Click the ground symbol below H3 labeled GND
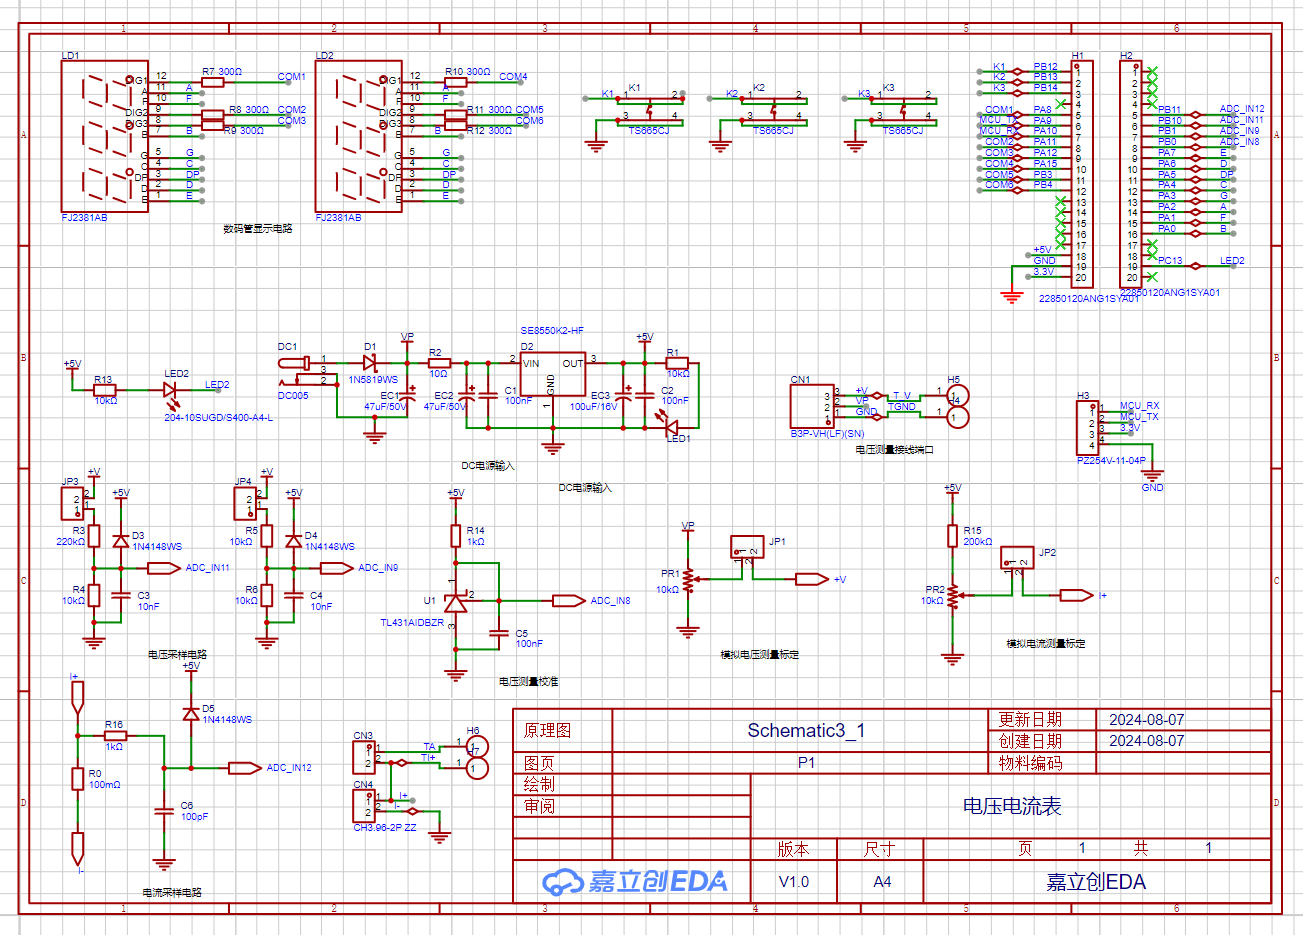The height and width of the screenshot is (935, 1303). (1152, 475)
